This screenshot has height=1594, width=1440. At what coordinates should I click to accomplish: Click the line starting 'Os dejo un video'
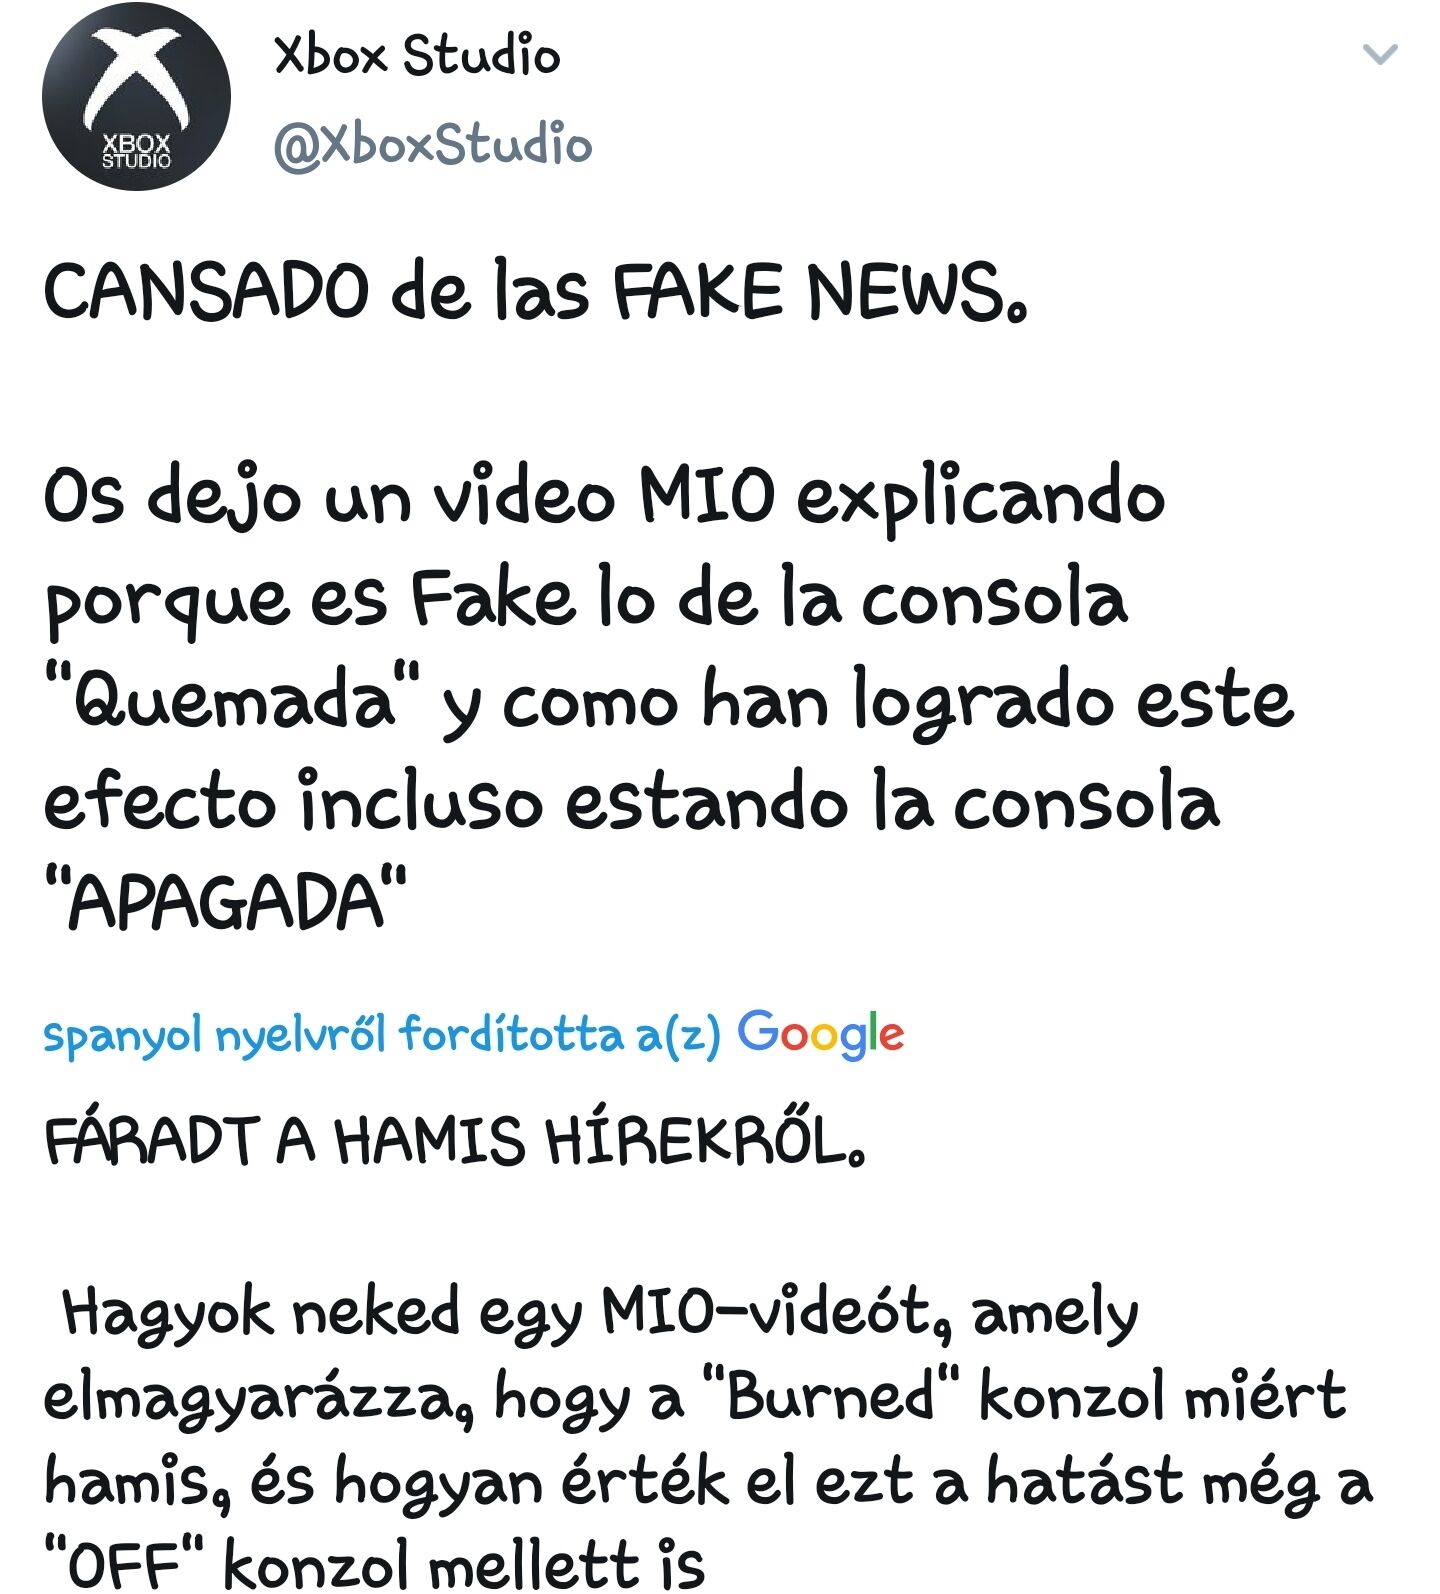click(604, 495)
